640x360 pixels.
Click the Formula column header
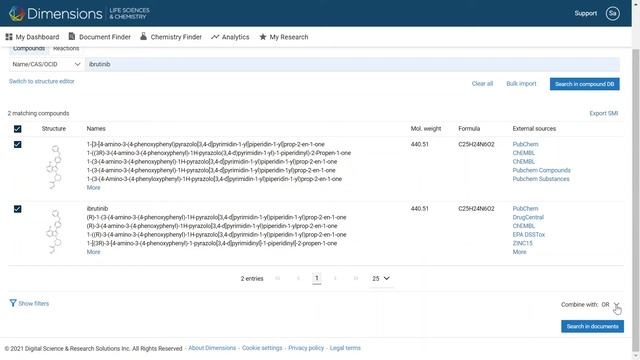pos(469,129)
